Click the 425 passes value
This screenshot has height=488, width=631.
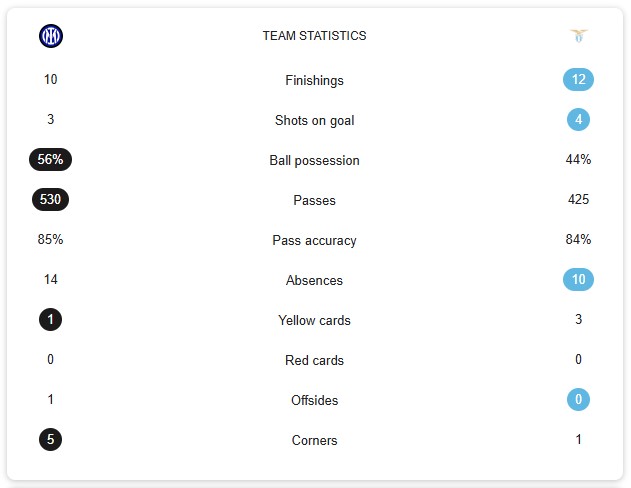578,200
